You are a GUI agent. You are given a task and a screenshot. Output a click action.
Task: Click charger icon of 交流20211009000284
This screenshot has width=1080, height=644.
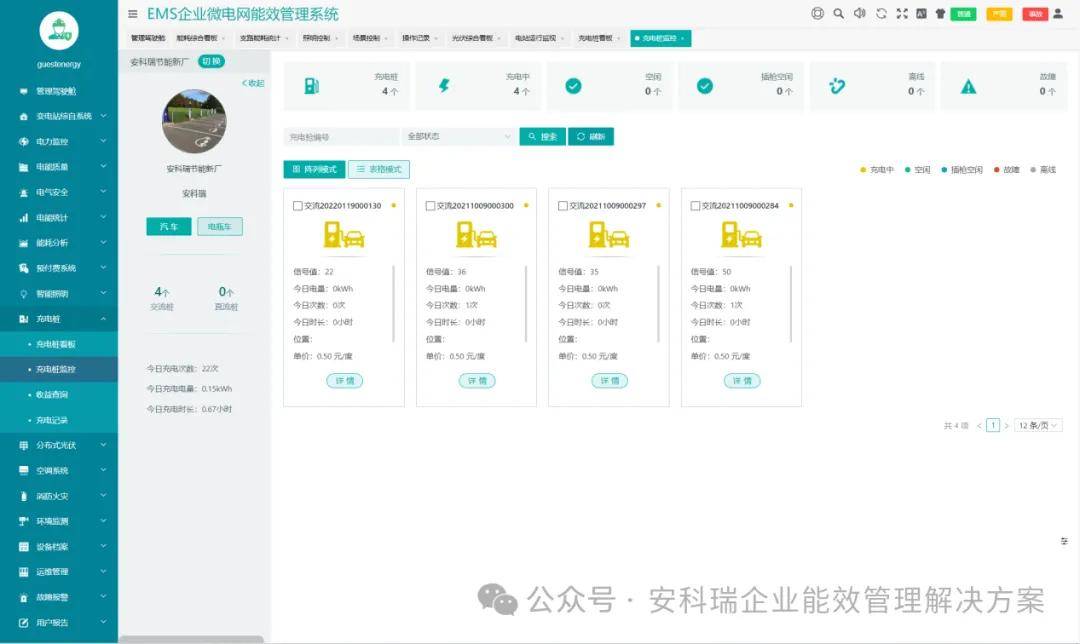(741, 234)
